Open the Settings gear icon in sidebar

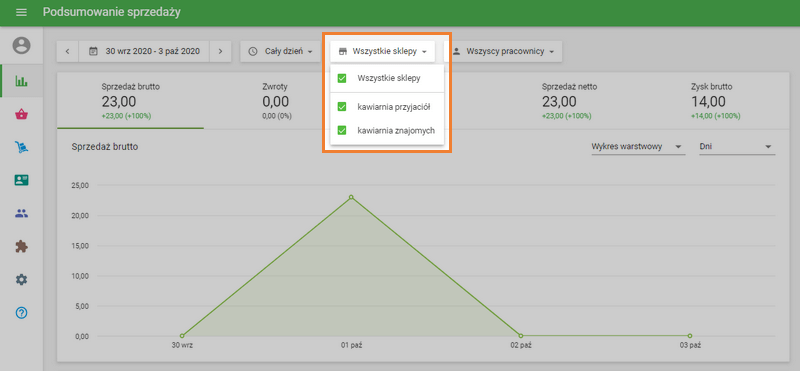[x=21, y=280]
